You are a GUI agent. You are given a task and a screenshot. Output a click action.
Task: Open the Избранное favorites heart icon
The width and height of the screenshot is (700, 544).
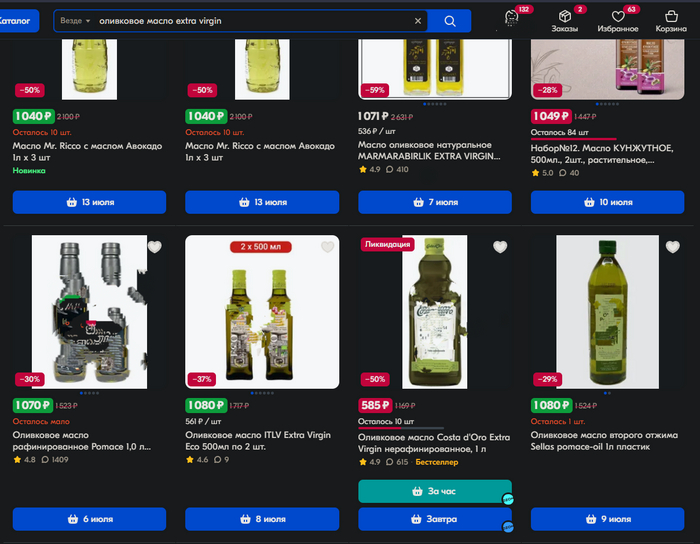[x=618, y=21]
